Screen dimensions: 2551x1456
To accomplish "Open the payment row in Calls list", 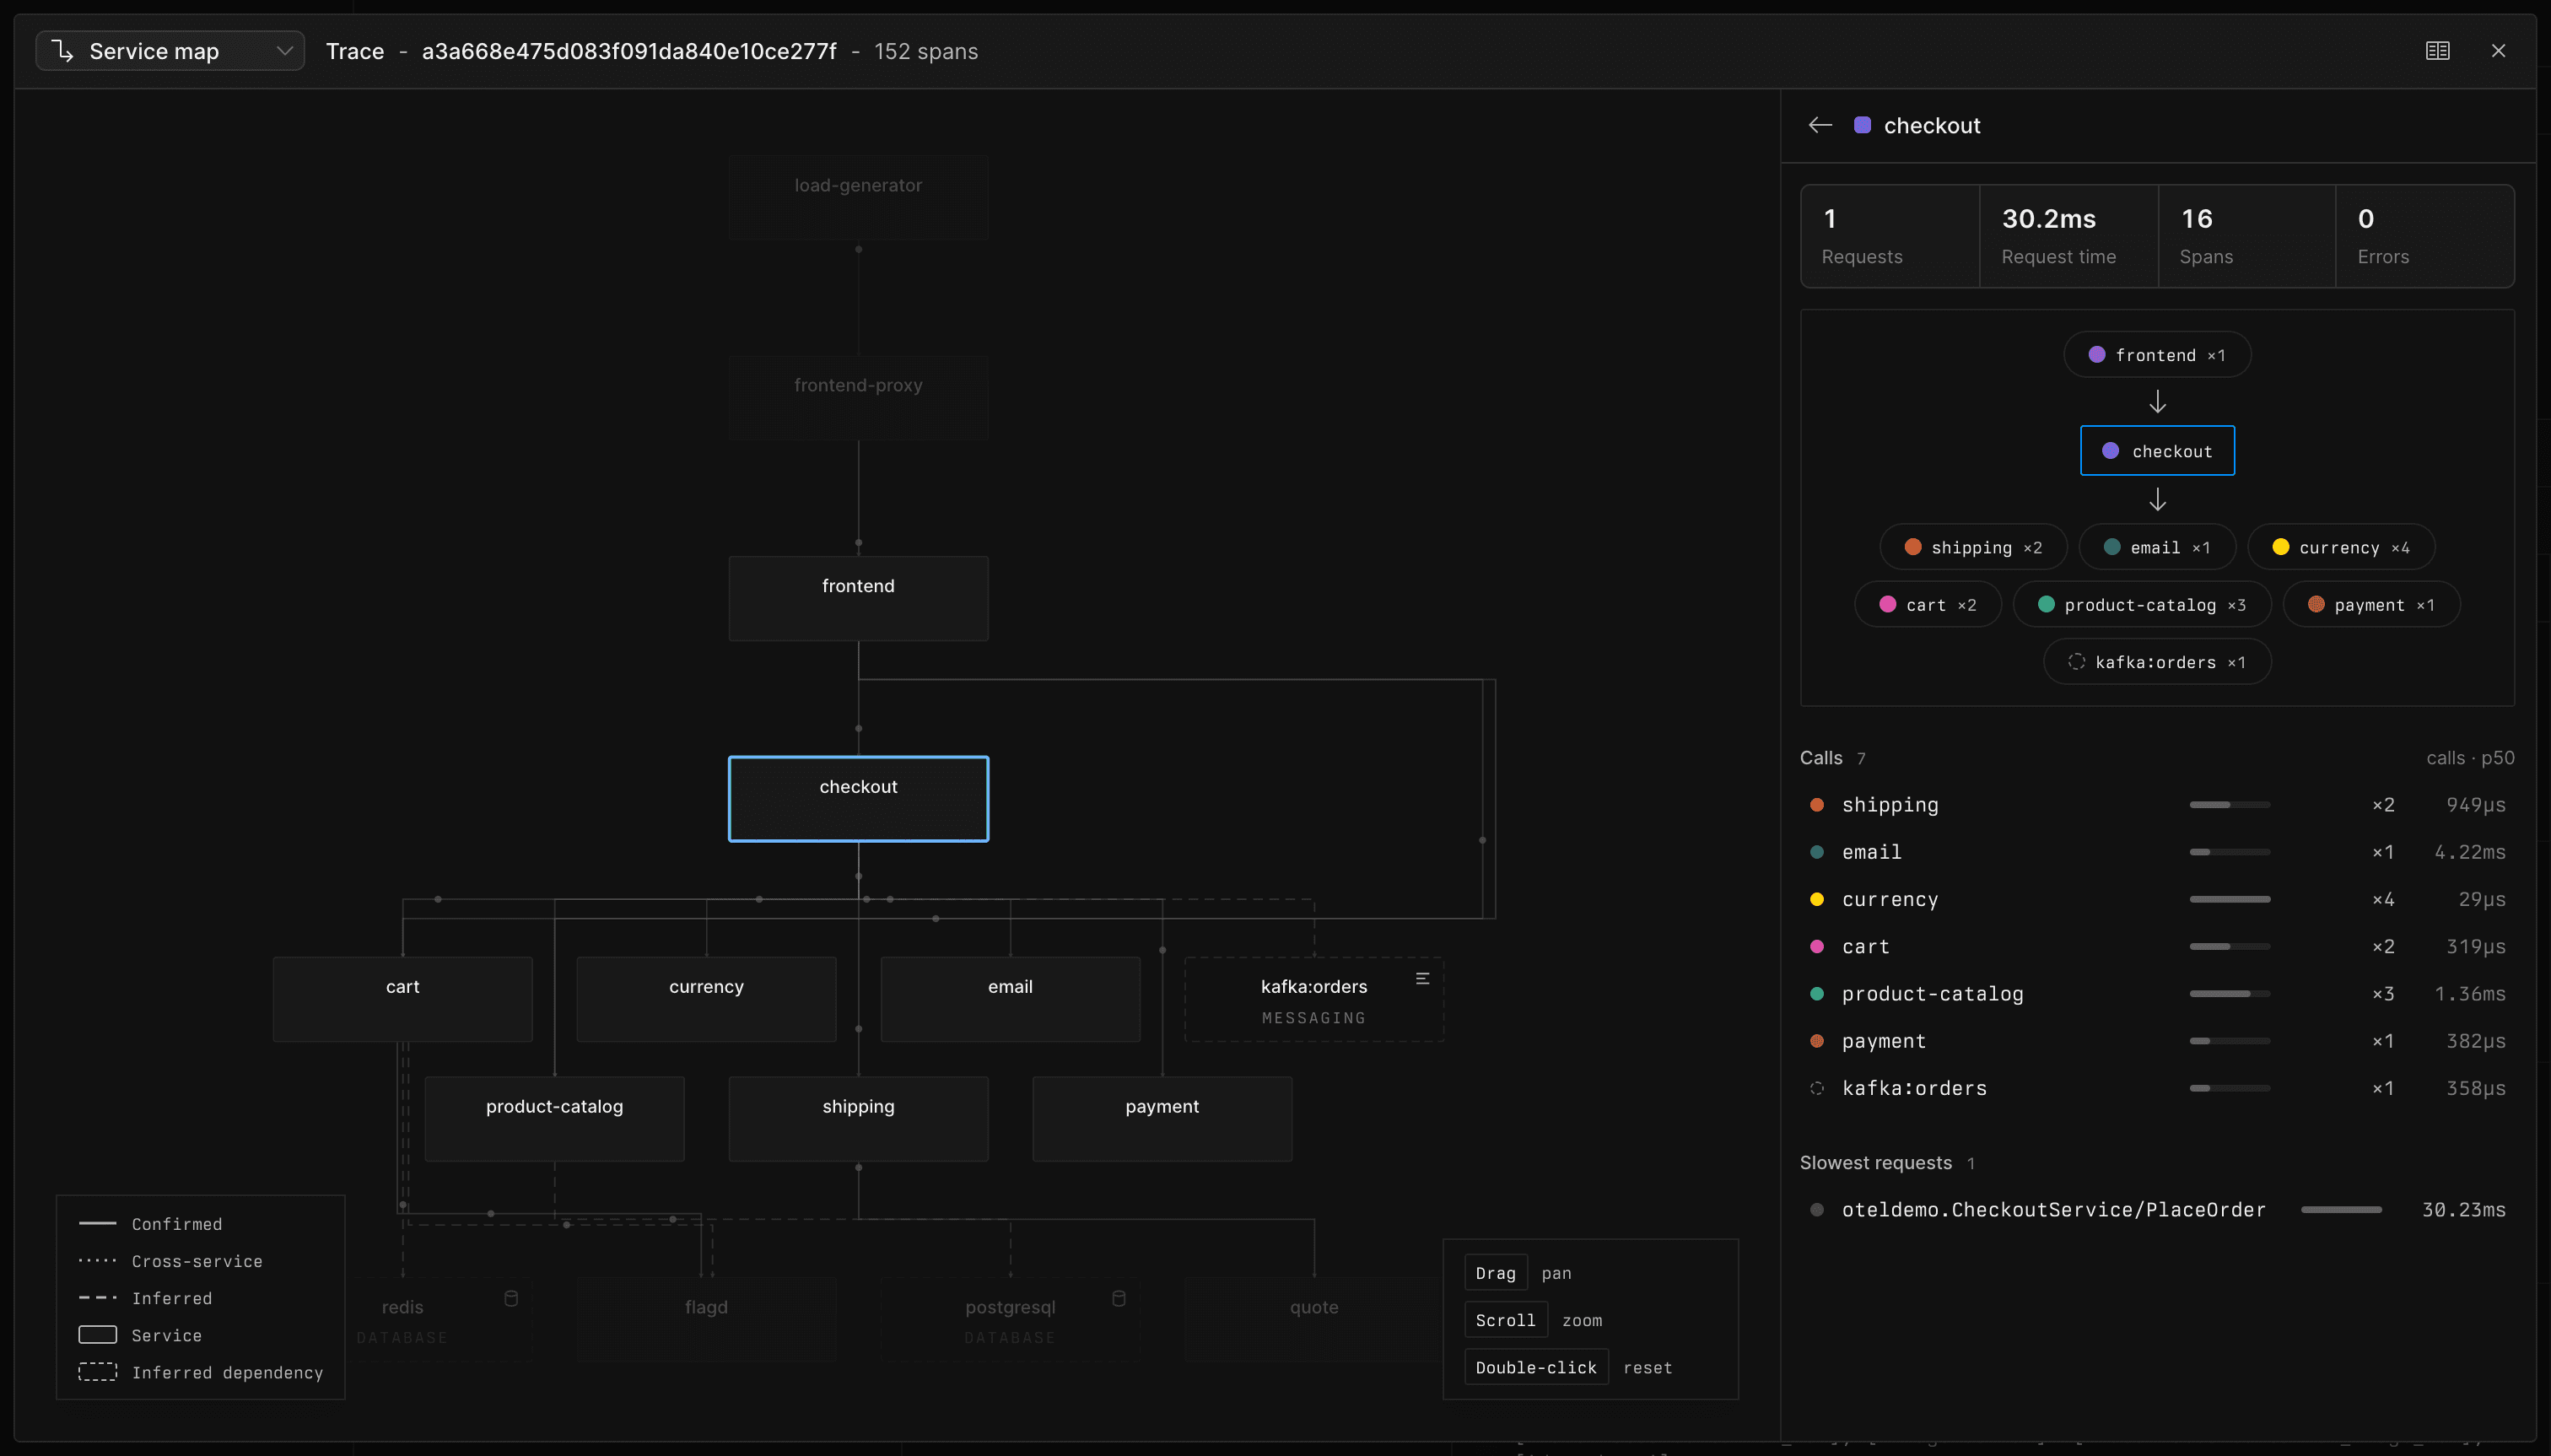I will coord(2157,1041).
